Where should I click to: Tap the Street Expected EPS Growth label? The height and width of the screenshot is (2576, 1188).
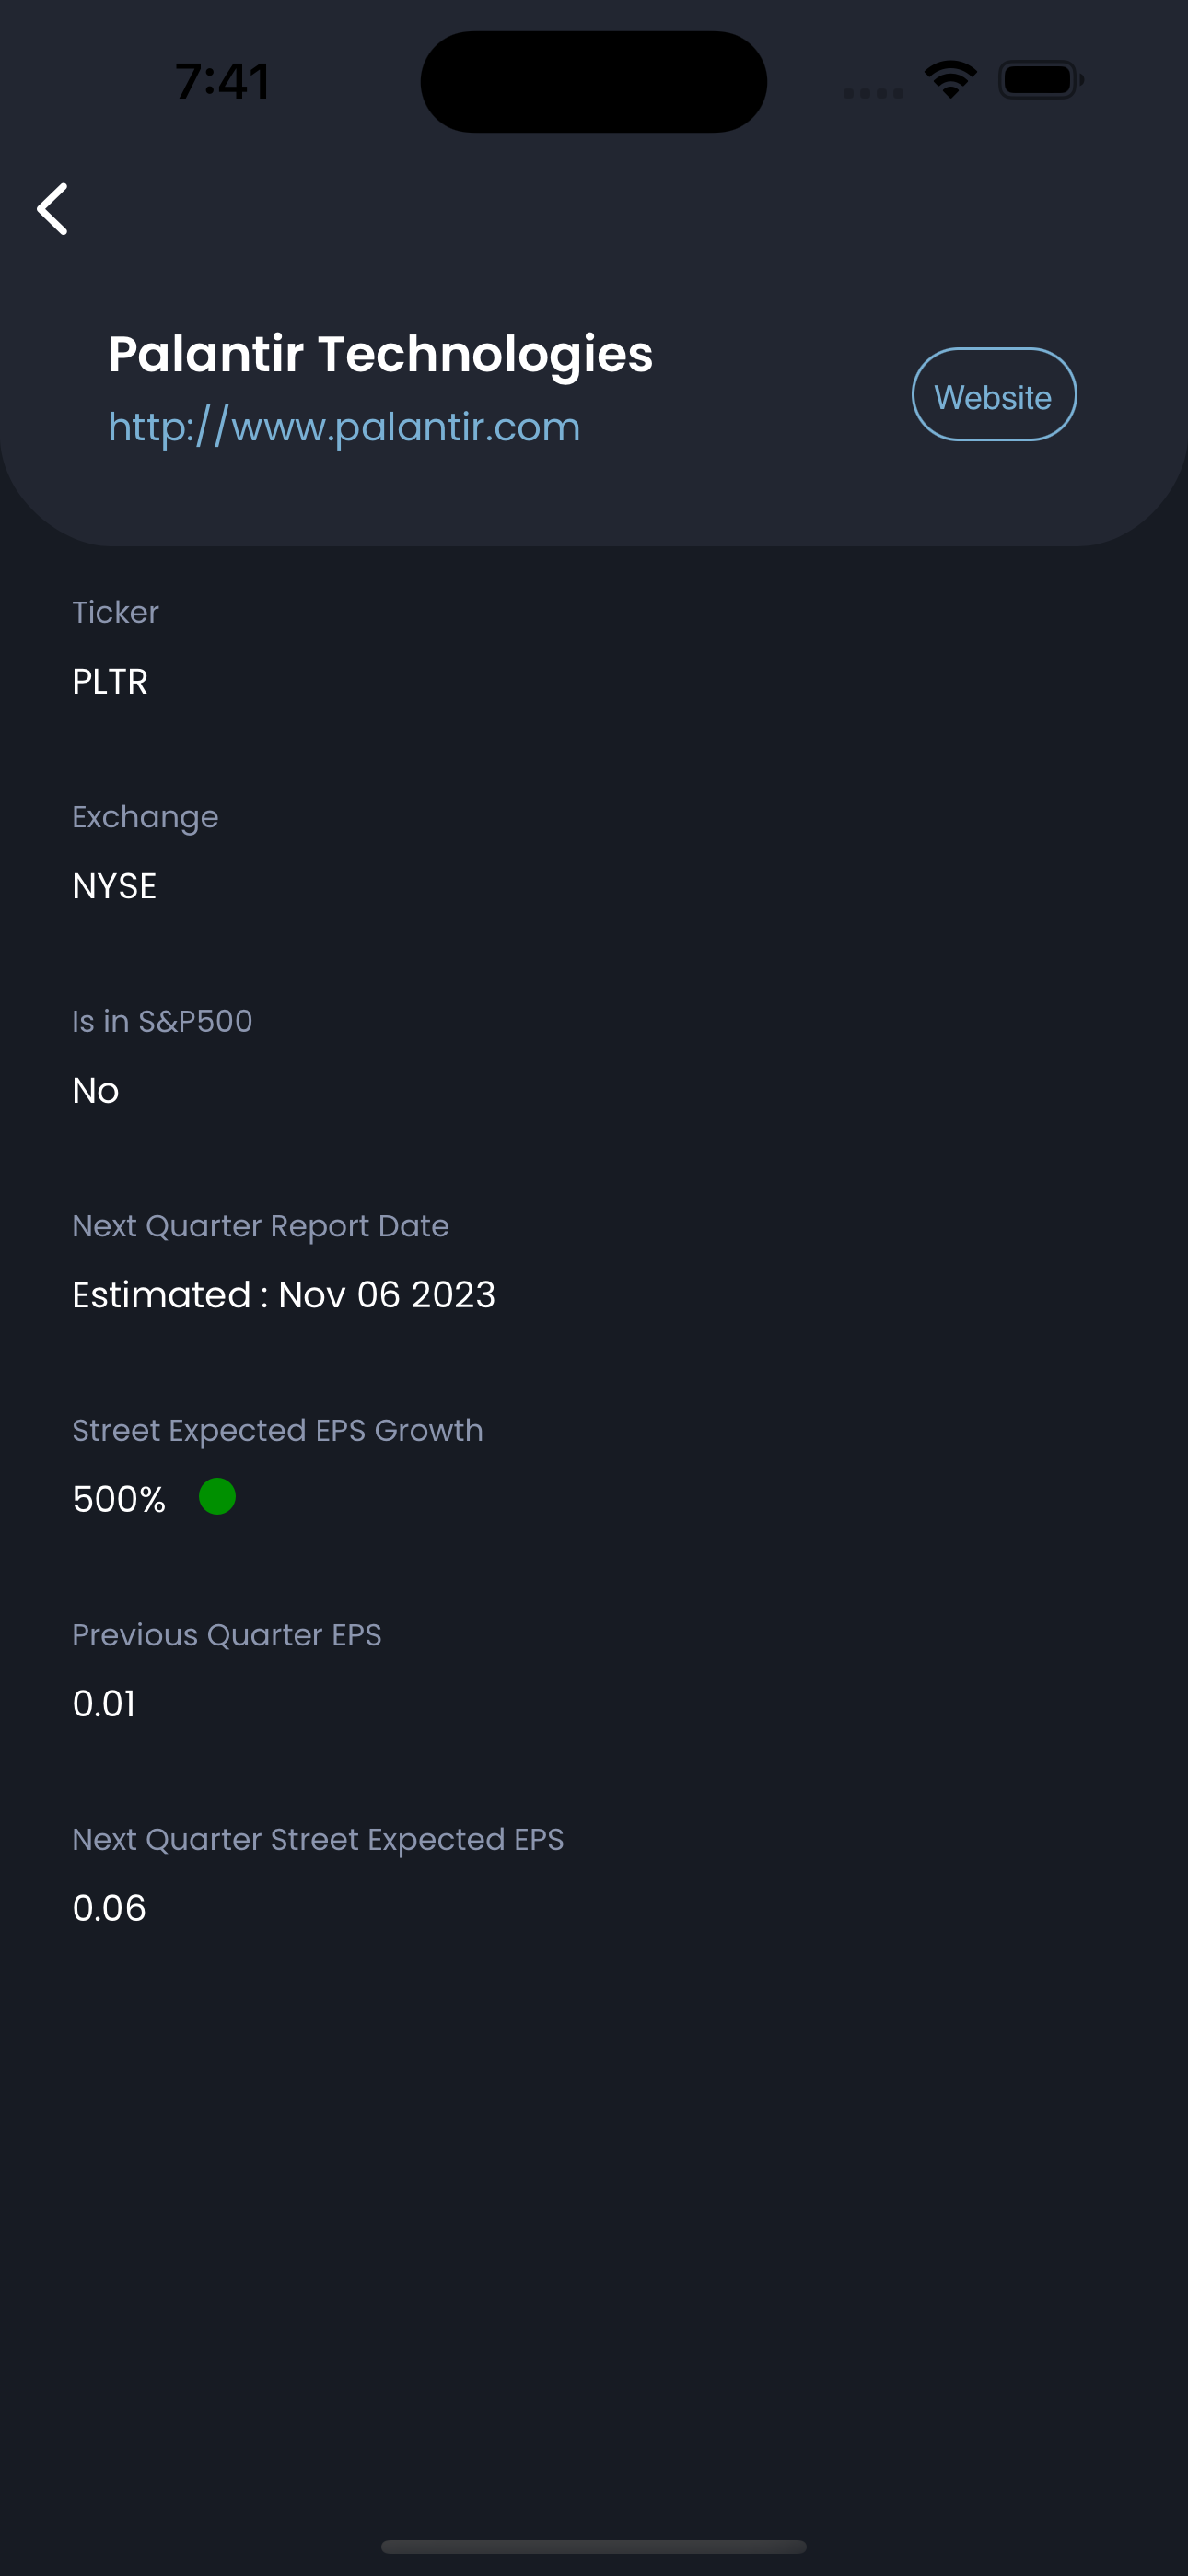[x=277, y=1431]
